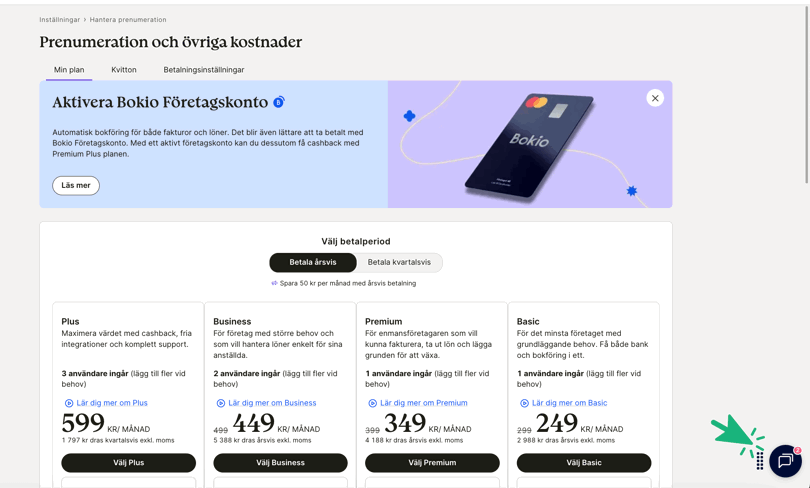Viewport: 810px width, 488px height.
Task: Click the Läs mer button
Action: 76,185
